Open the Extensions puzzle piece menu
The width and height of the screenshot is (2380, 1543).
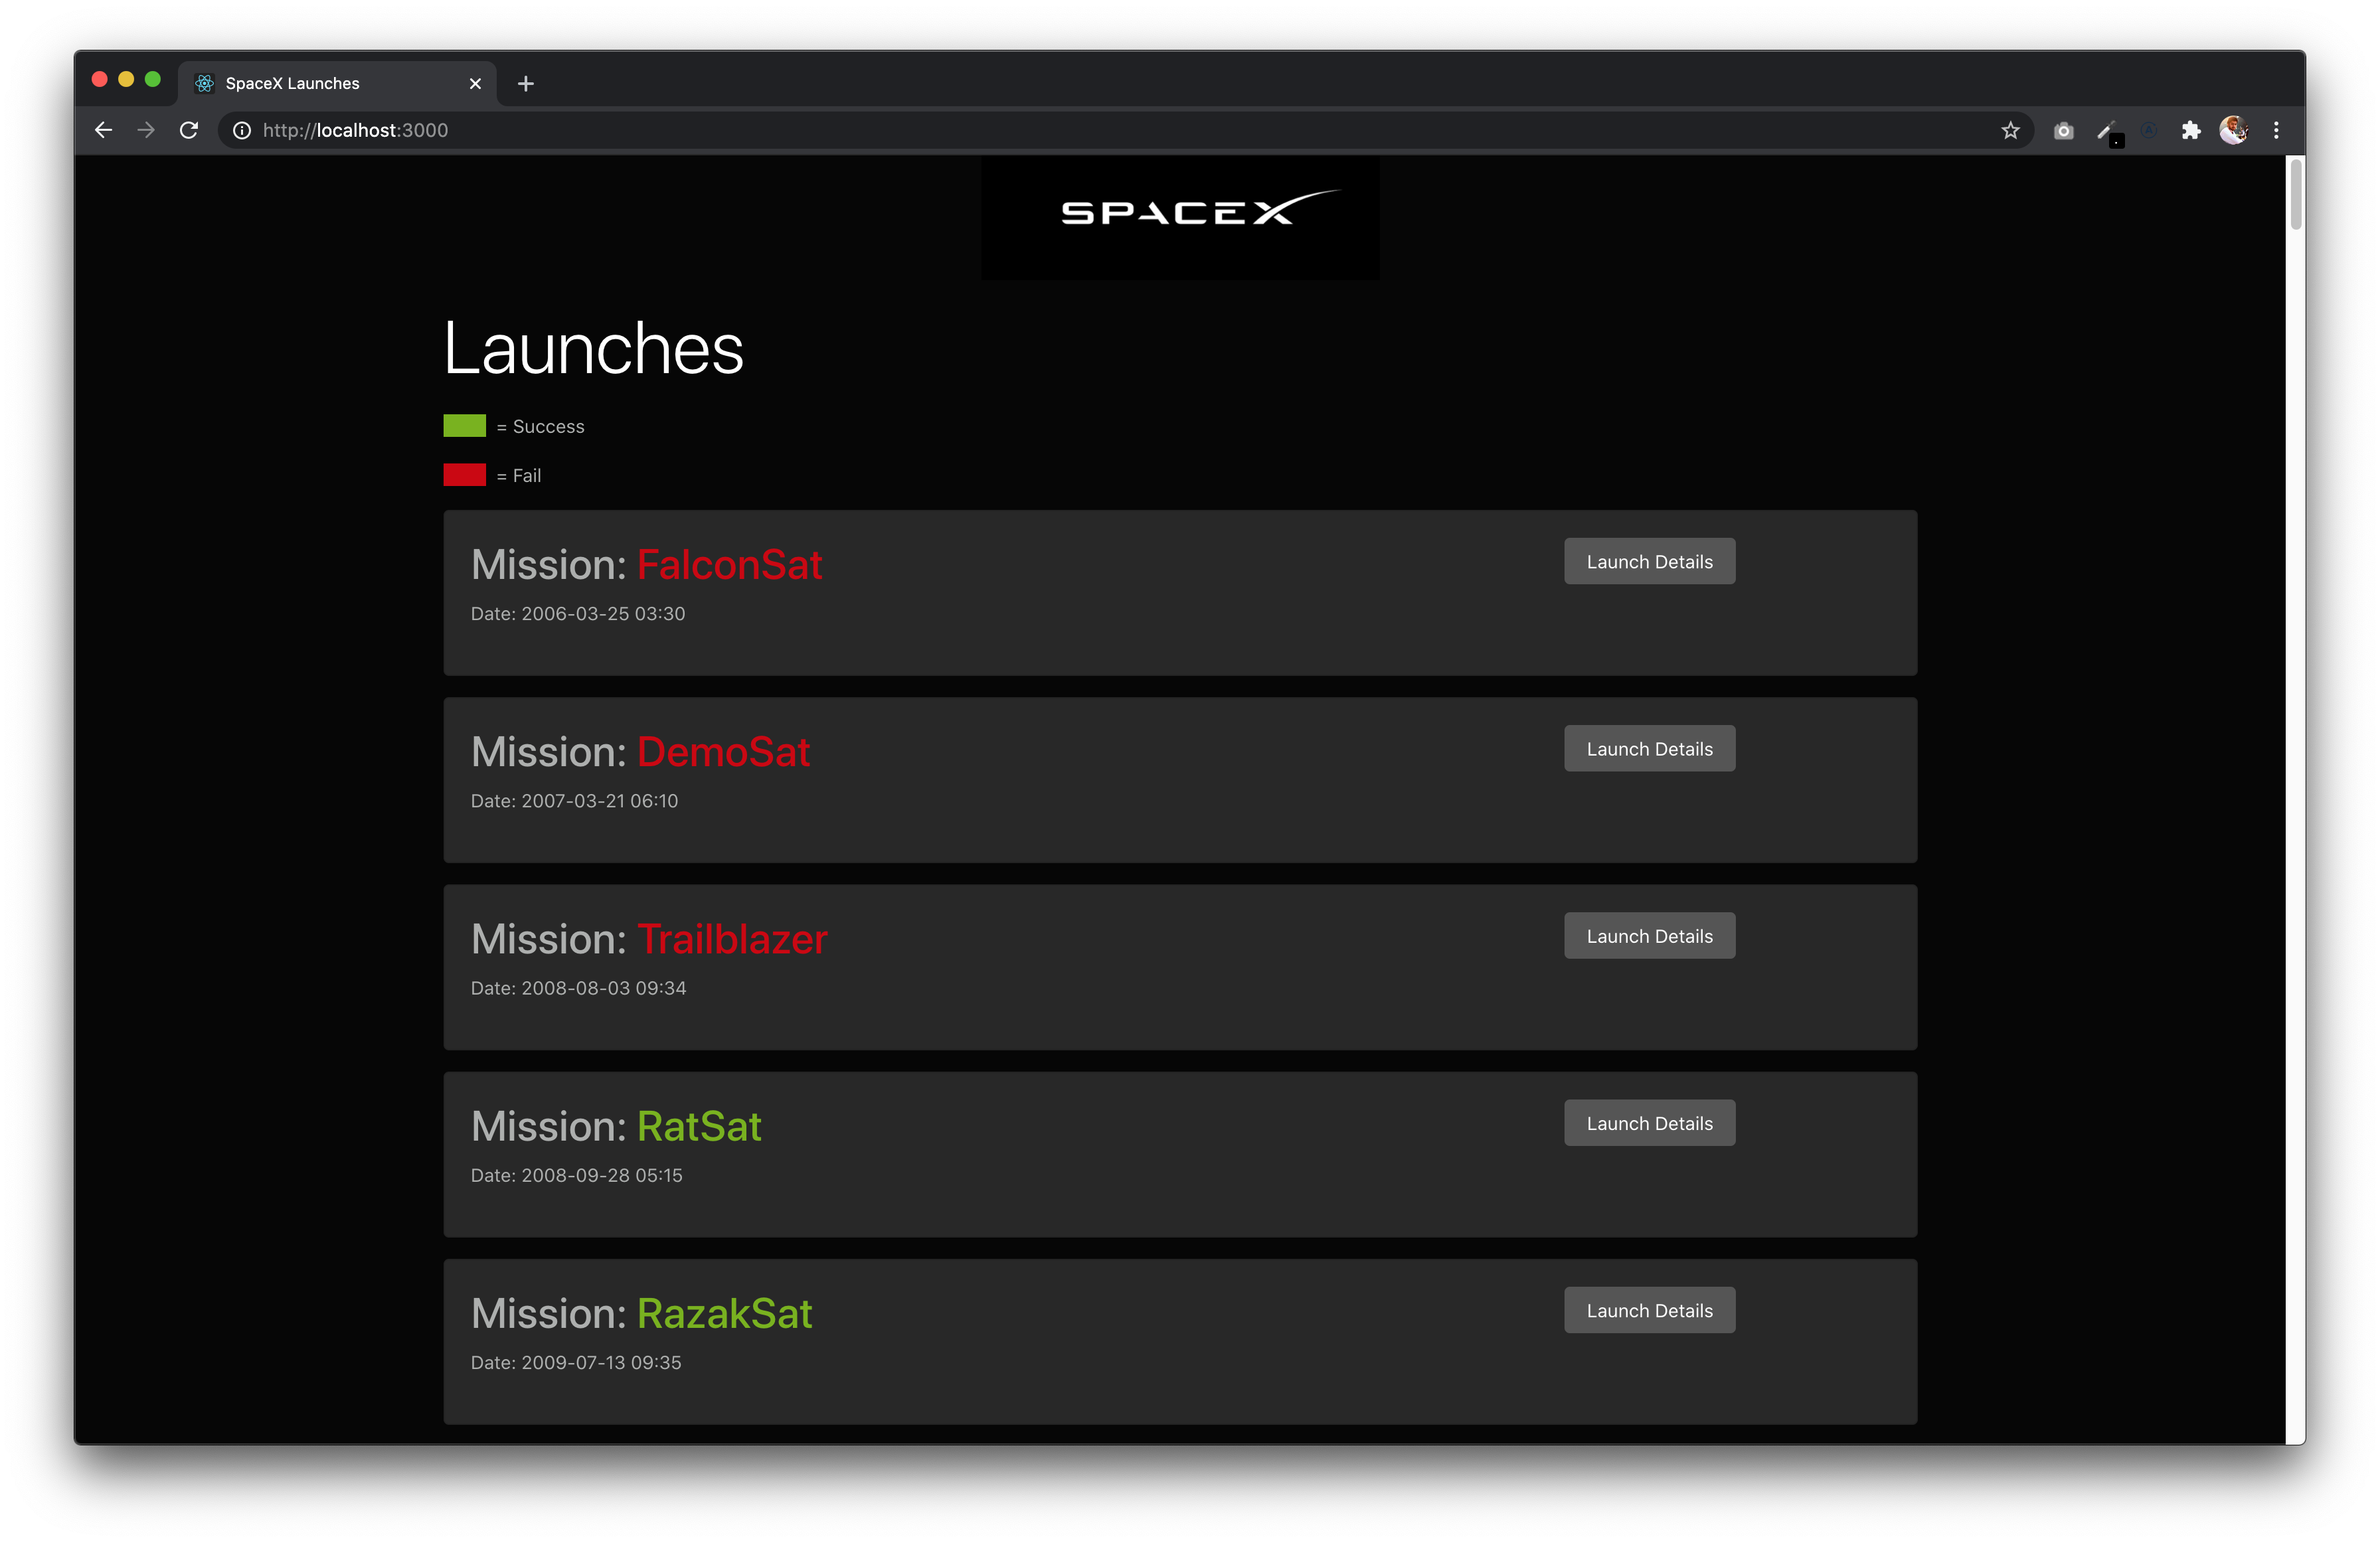click(2190, 130)
